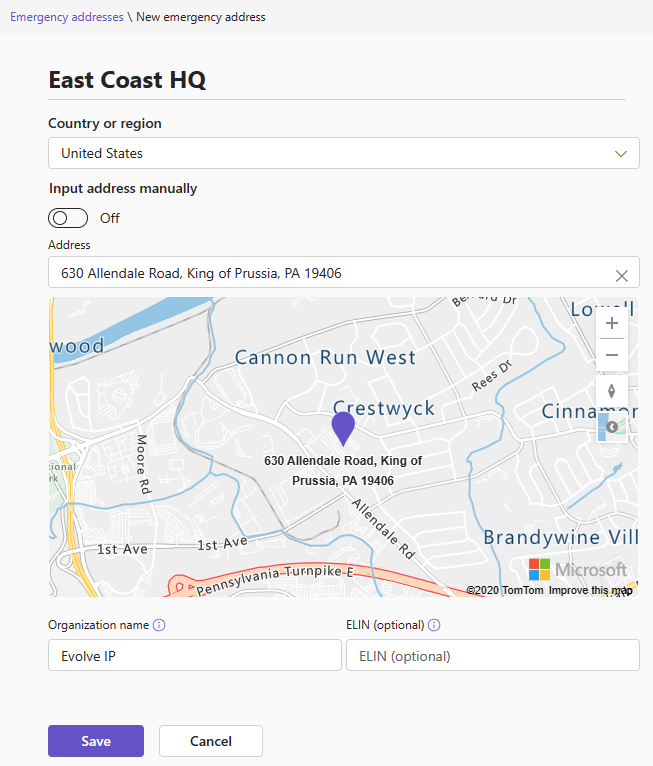This screenshot has width=653, height=766.
Task: Zoom in on the map
Action: [x=612, y=323]
